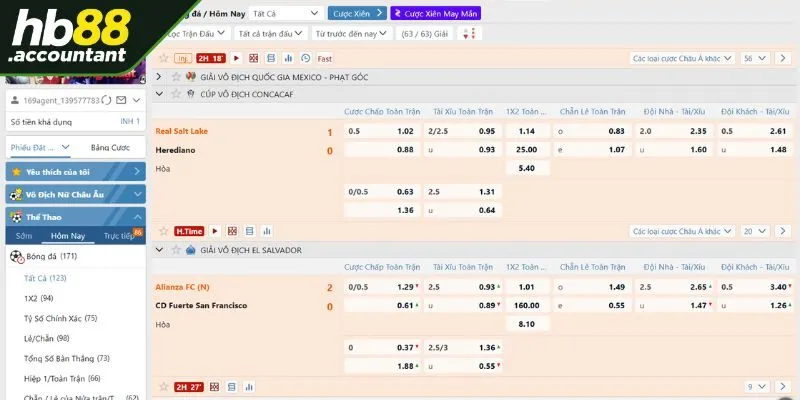Screen dimensions: 800x400
Task: Collapse Cúp Vô Địch CONCACAF league
Action: pos(159,94)
